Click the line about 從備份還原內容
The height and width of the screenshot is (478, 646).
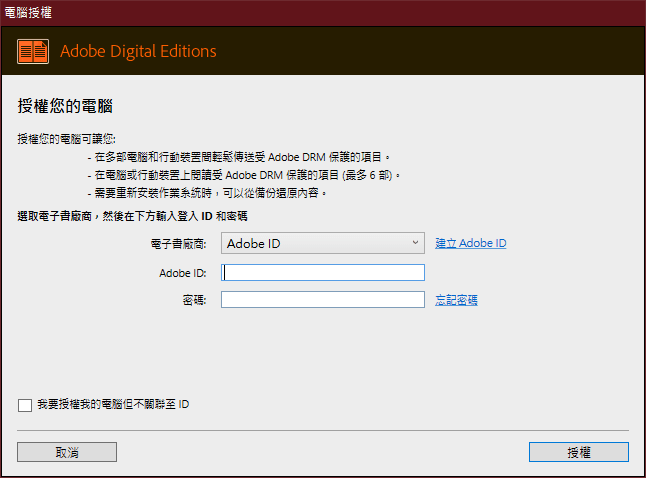click(207, 193)
